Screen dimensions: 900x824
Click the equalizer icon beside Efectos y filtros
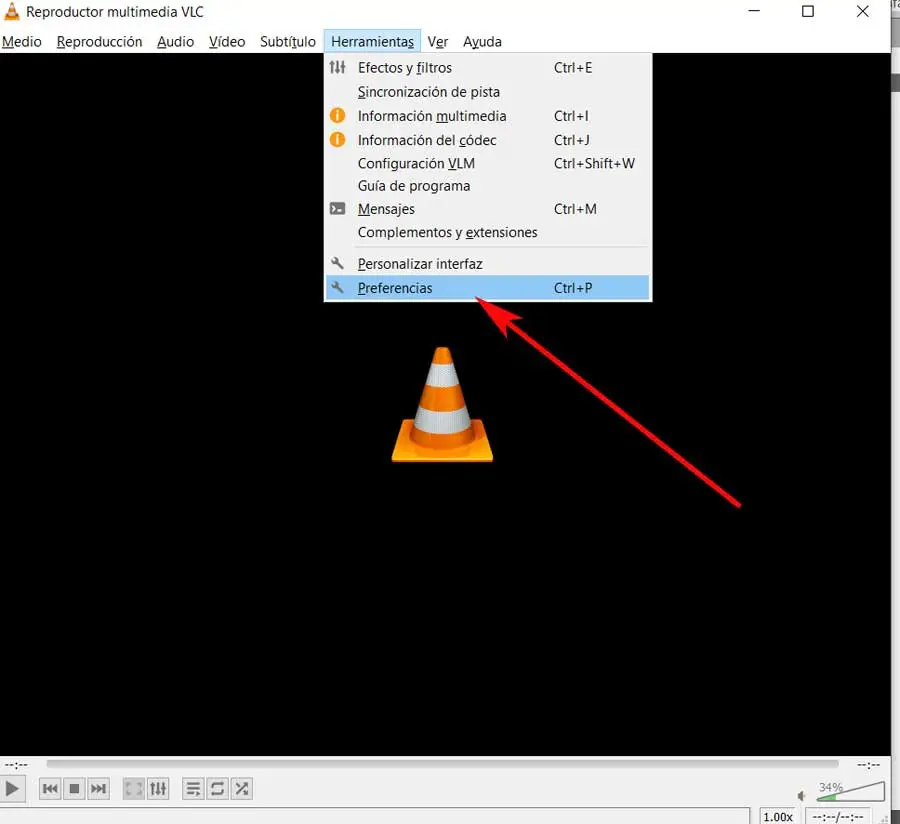point(338,68)
